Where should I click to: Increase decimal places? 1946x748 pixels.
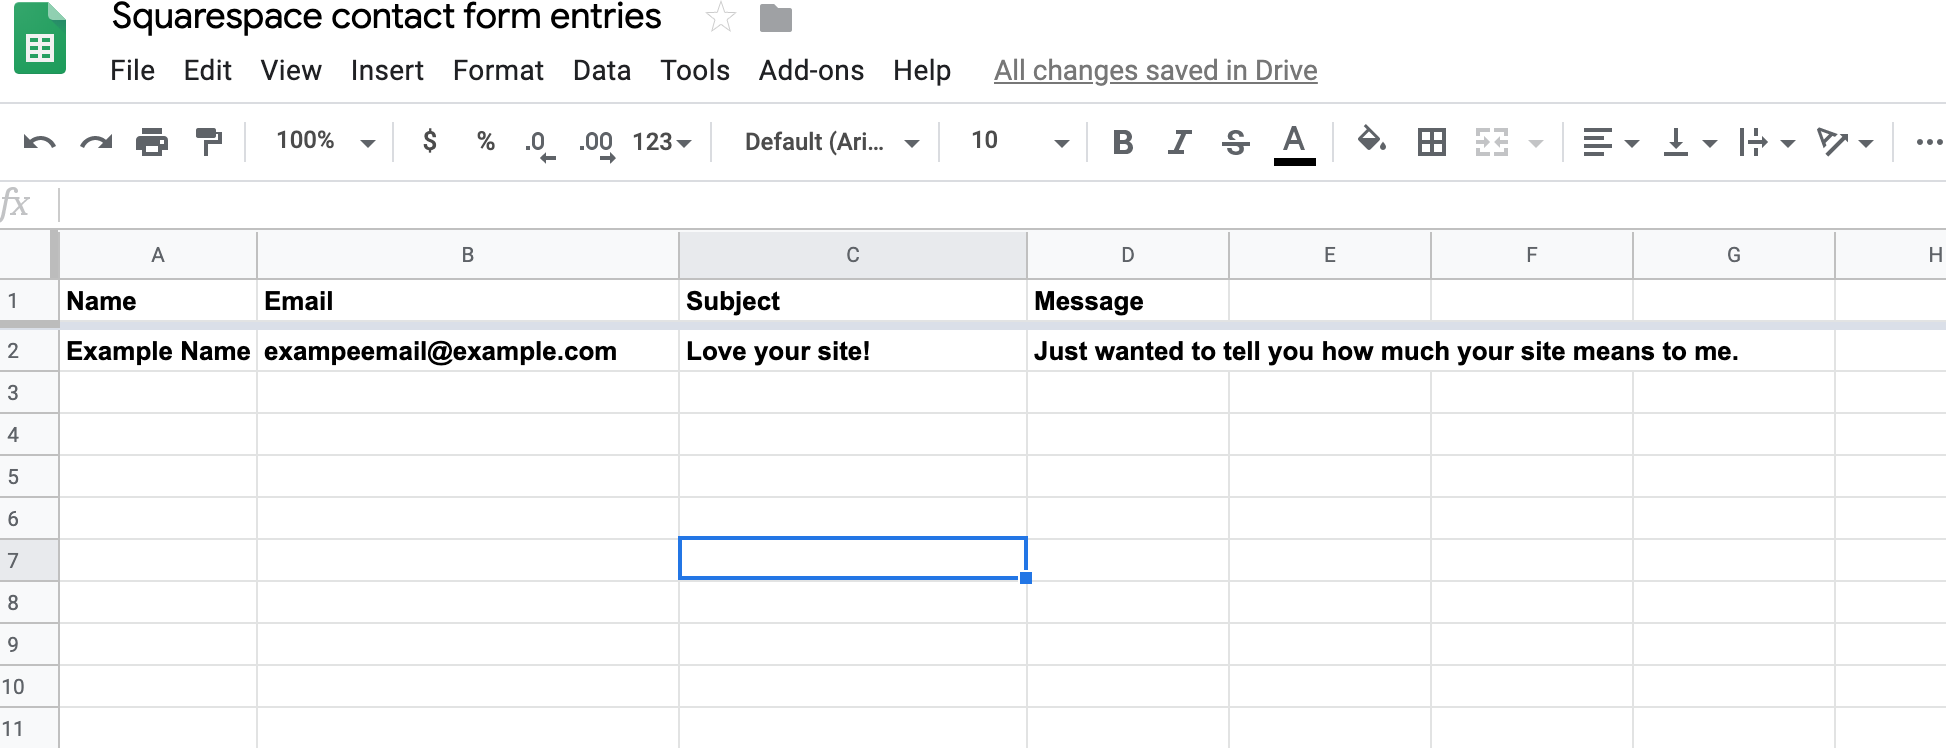[597, 144]
